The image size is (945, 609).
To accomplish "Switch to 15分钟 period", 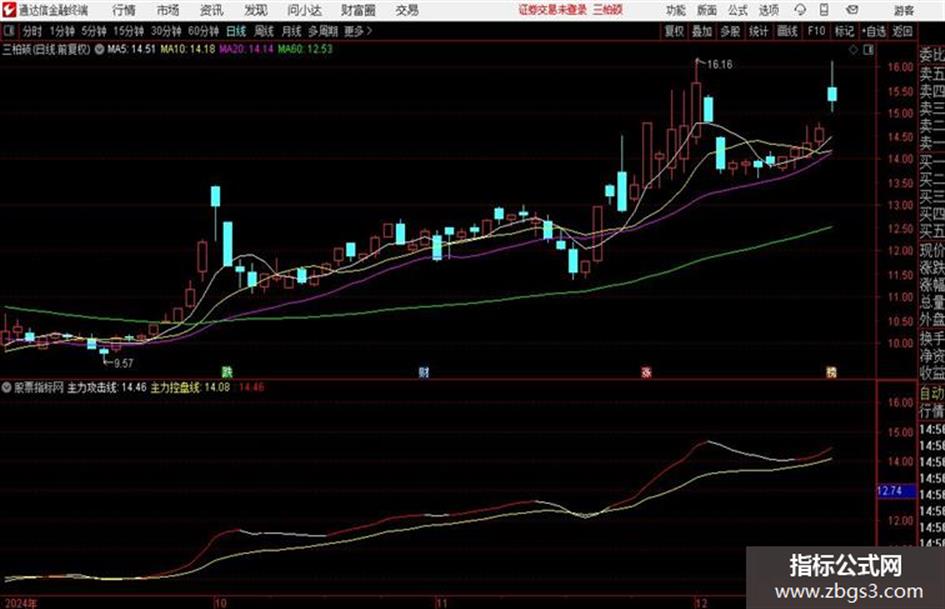I will point(128,31).
